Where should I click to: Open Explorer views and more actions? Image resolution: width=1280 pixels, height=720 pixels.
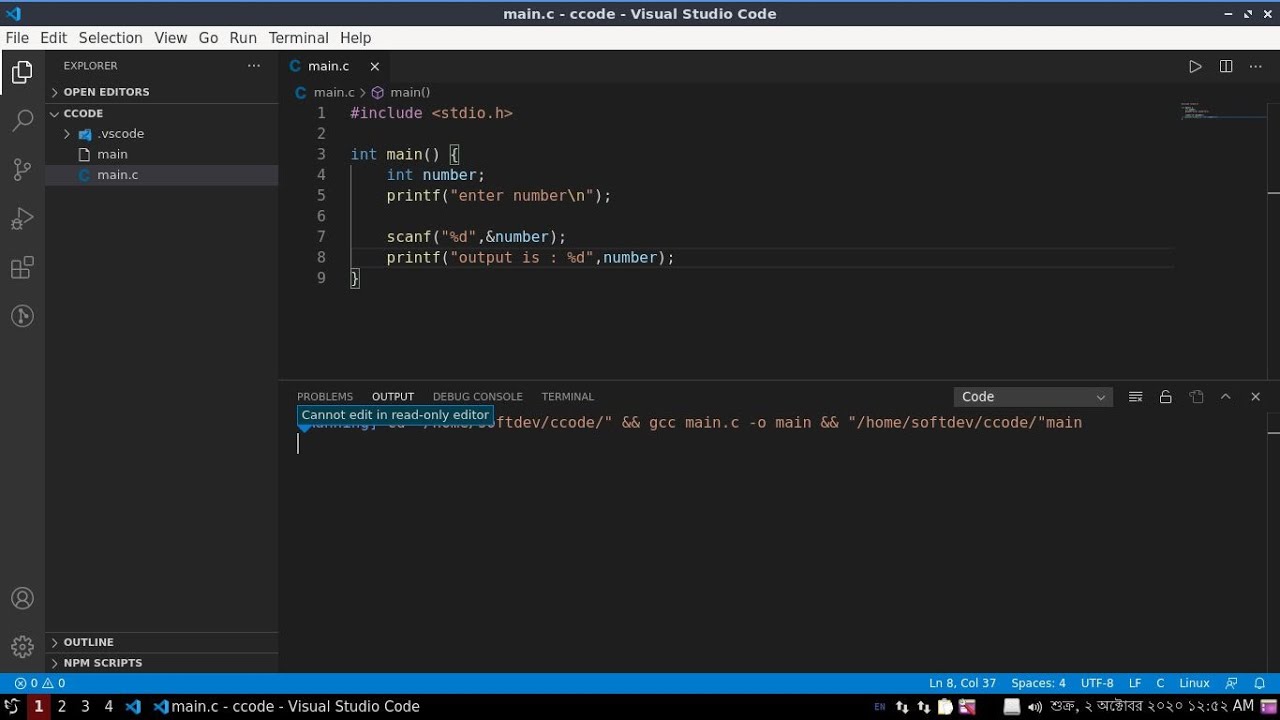[x=254, y=66]
